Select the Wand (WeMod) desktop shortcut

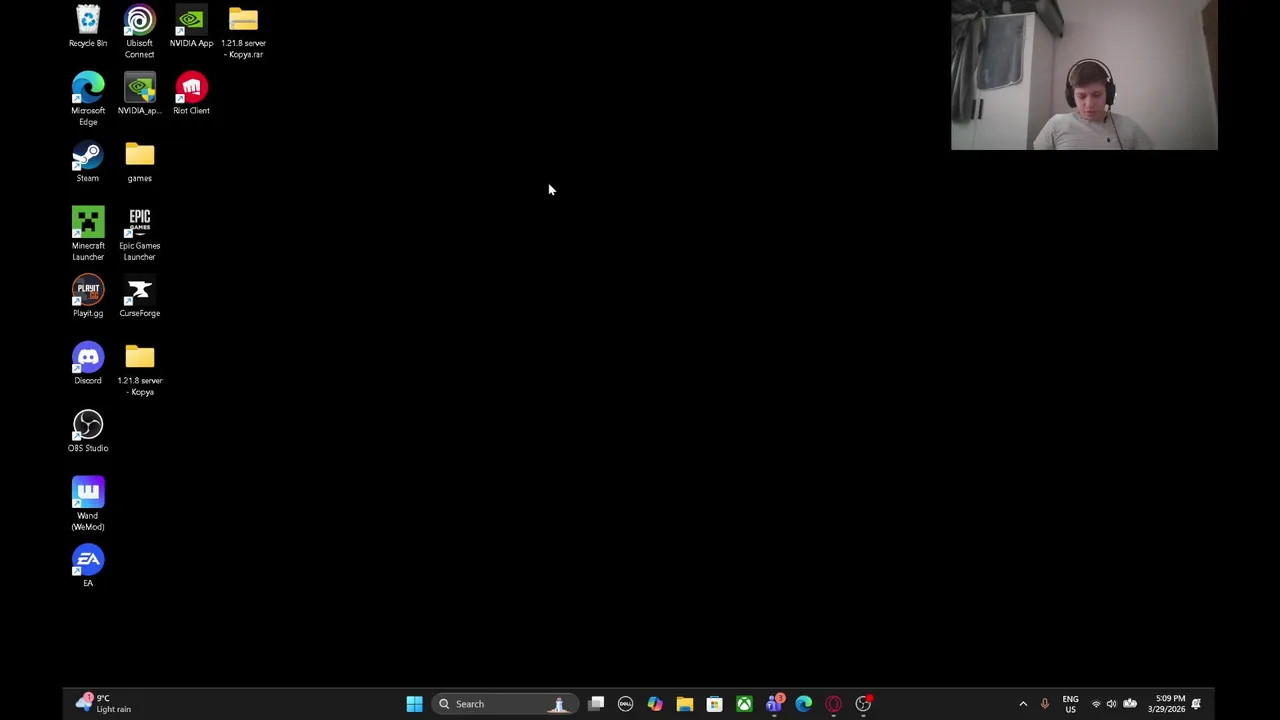(88, 504)
